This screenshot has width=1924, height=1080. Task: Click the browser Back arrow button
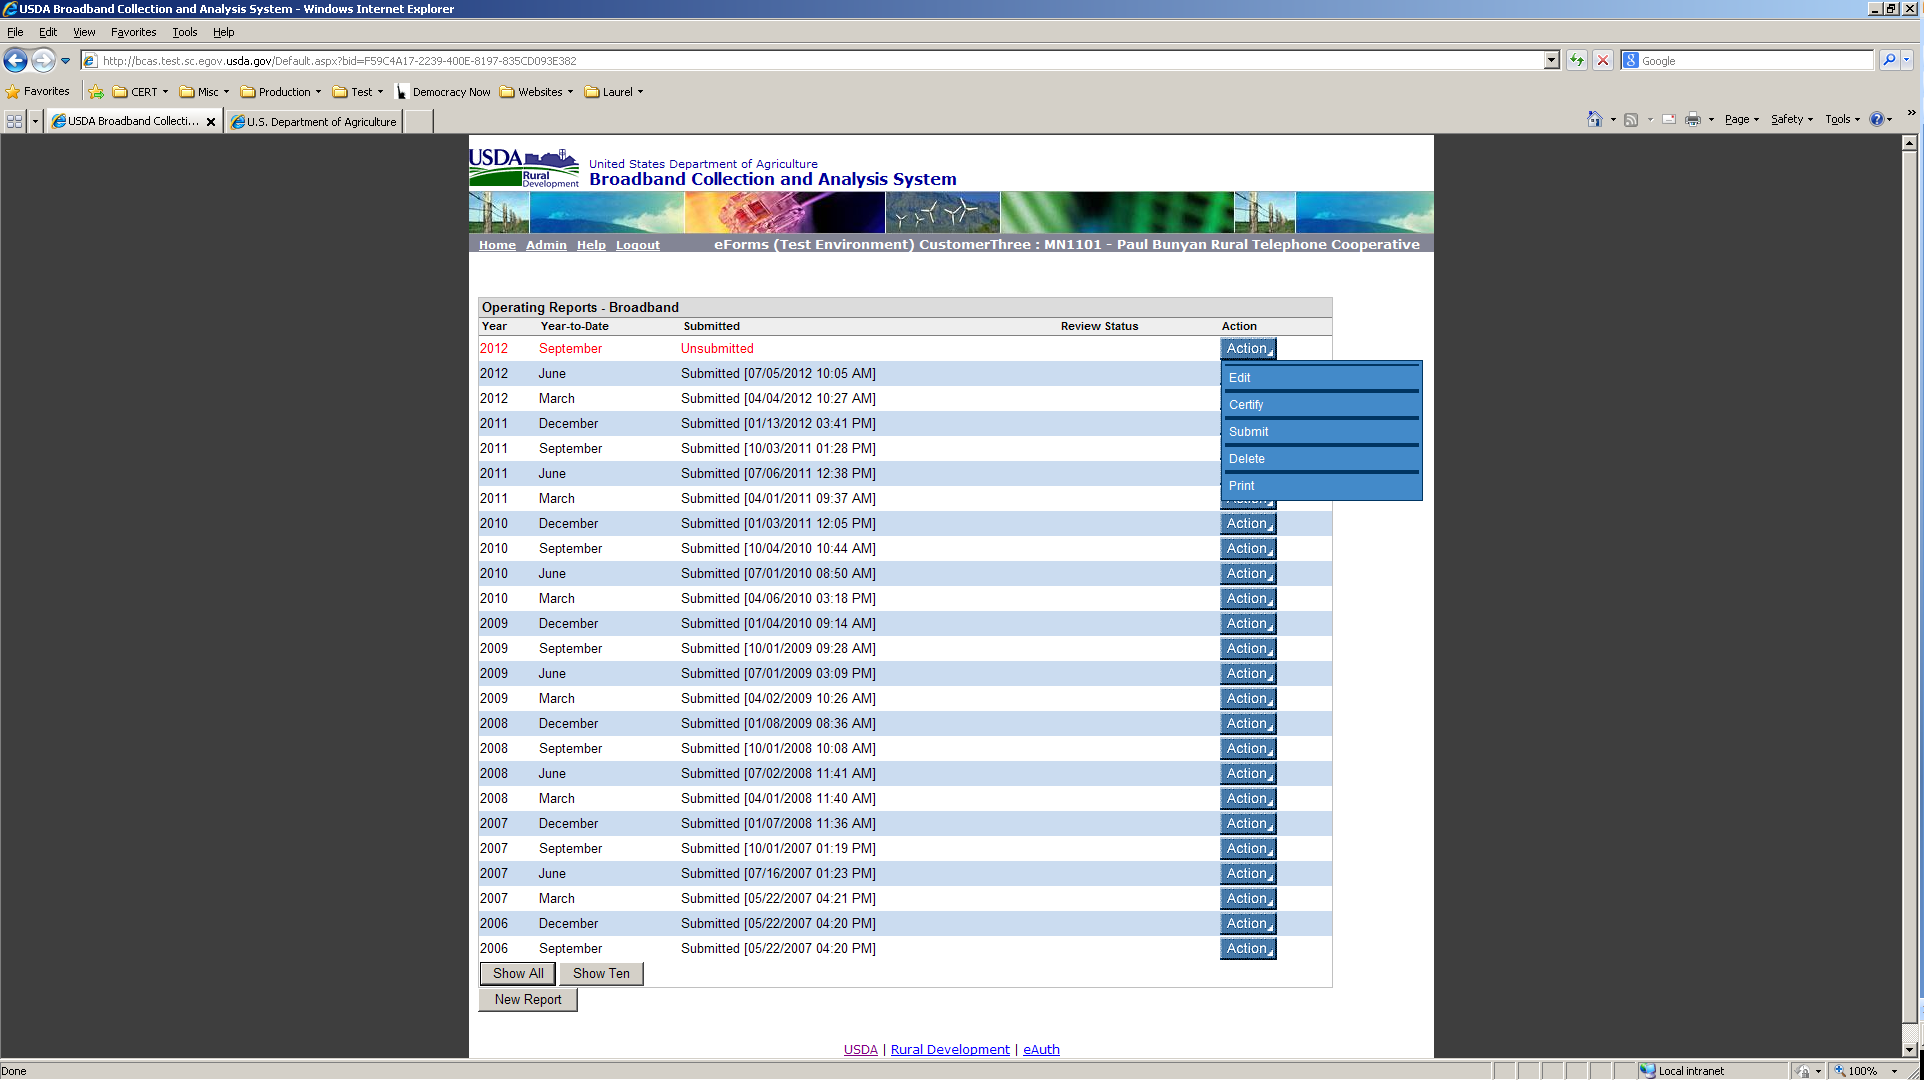[x=15, y=61]
